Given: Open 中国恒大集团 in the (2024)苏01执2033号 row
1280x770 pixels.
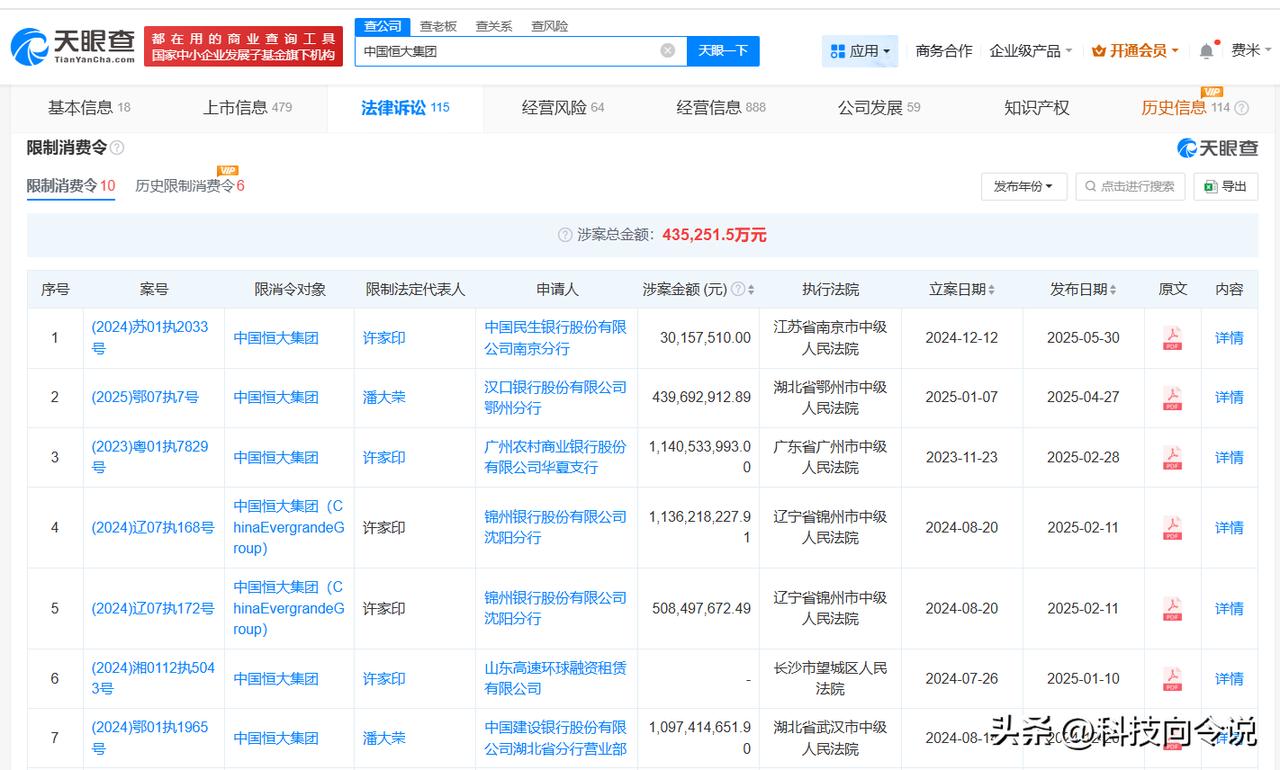Looking at the screenshot, I should pos(276,338).
